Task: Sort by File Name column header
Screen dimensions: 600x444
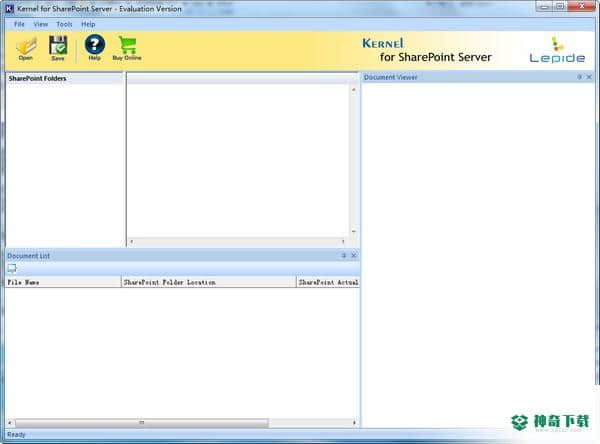Action: 63,282
